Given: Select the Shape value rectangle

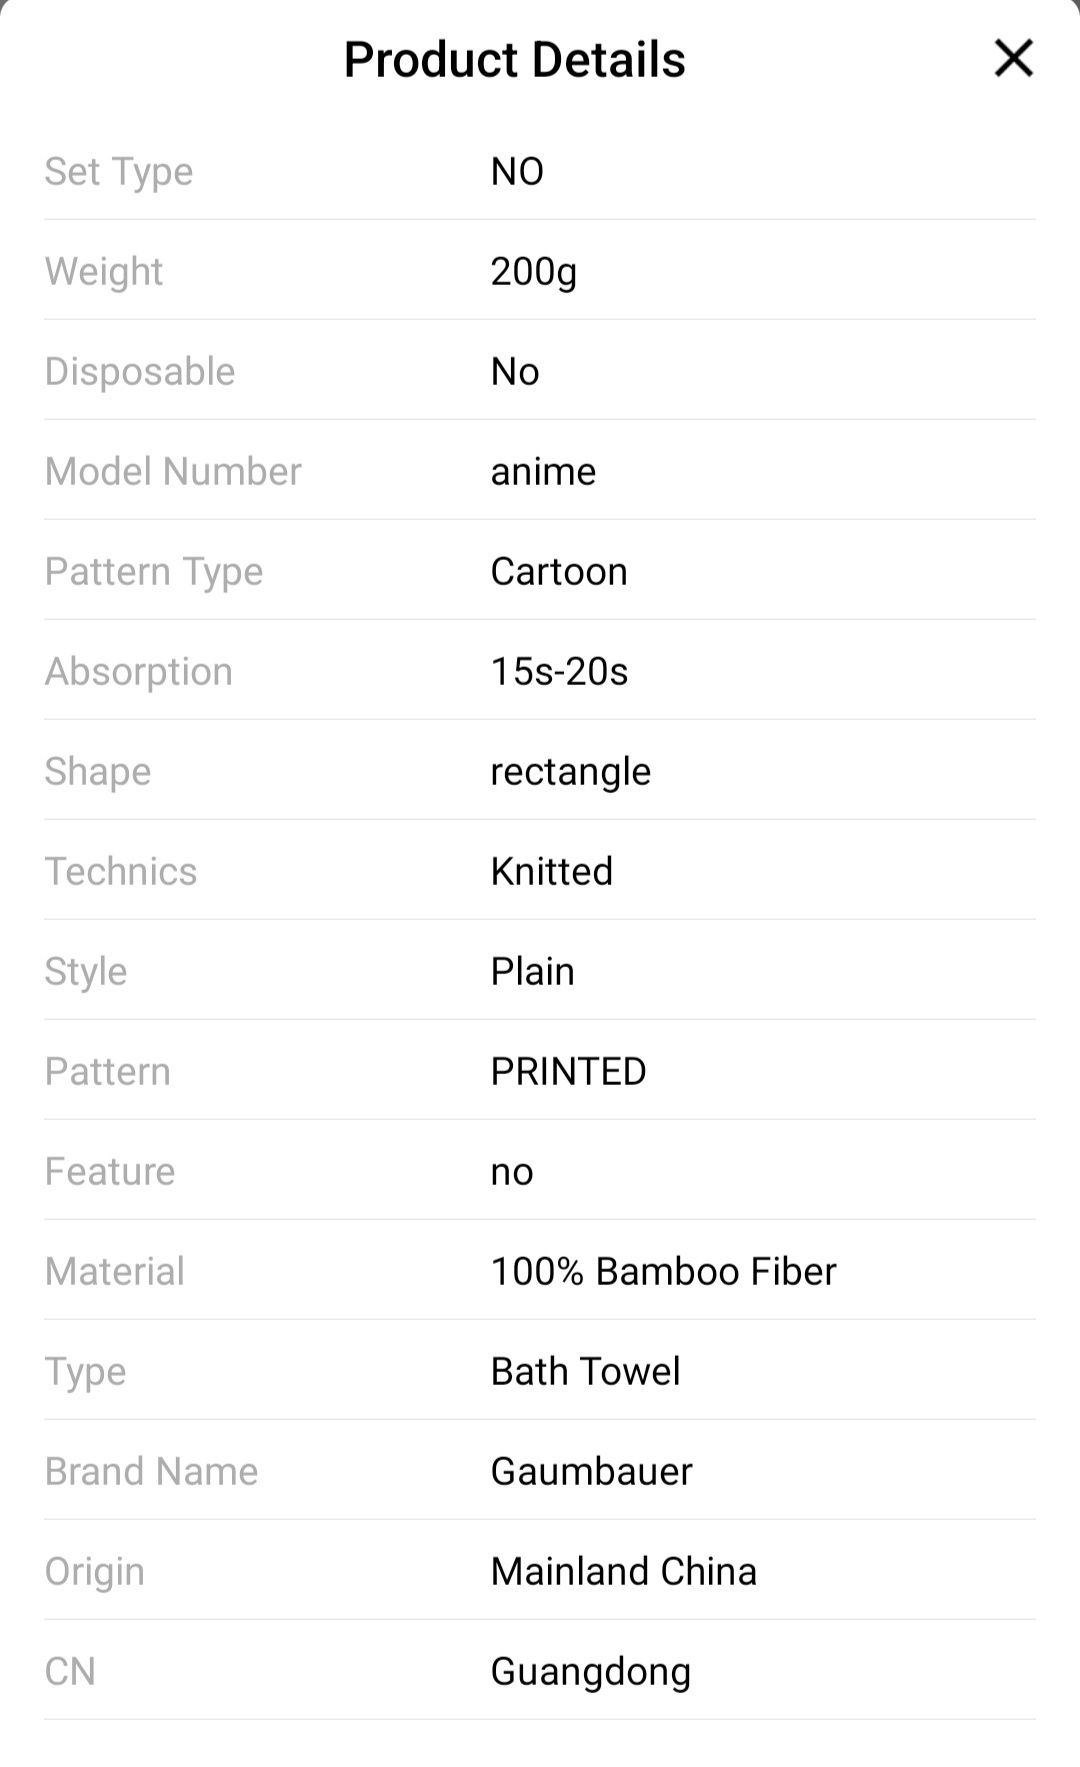Looking at the screenshot, I should 570,772.
